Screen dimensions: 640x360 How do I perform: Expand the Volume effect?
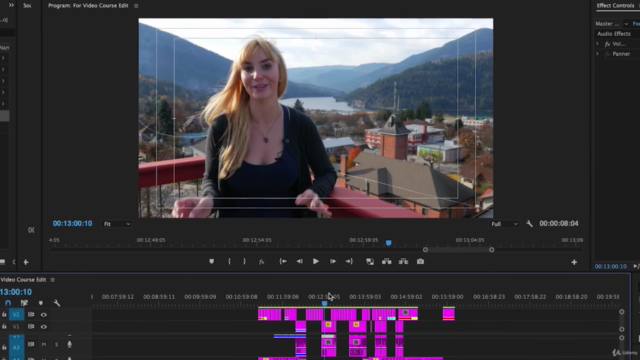click(x=597, y=44)
